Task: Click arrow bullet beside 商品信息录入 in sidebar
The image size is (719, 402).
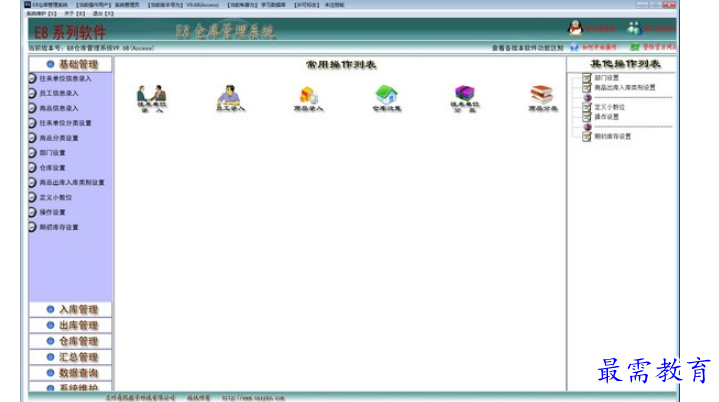Action: [32, 108]
